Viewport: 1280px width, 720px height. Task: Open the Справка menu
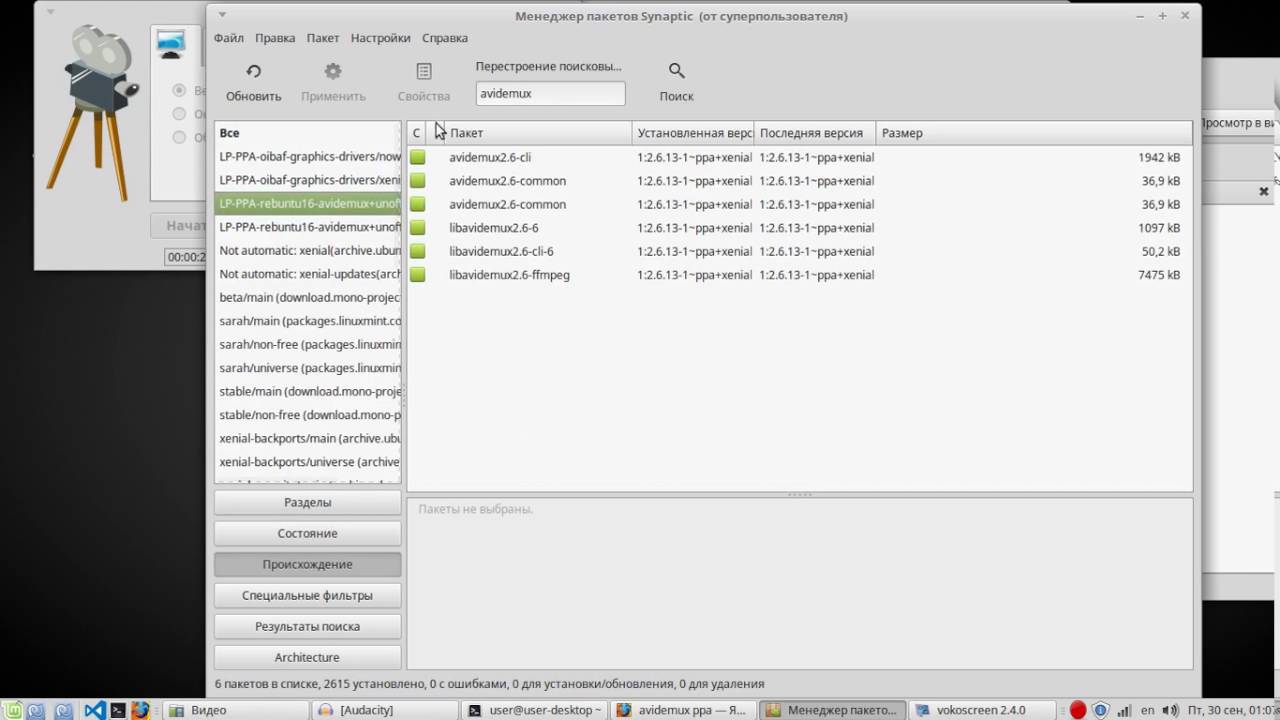point(445,38)
